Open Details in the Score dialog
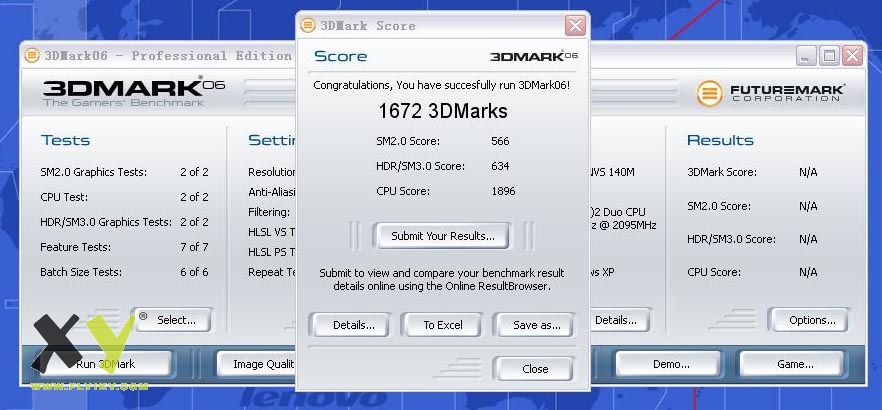This screenshot has width=882, height=410. (x=350, y=325)
